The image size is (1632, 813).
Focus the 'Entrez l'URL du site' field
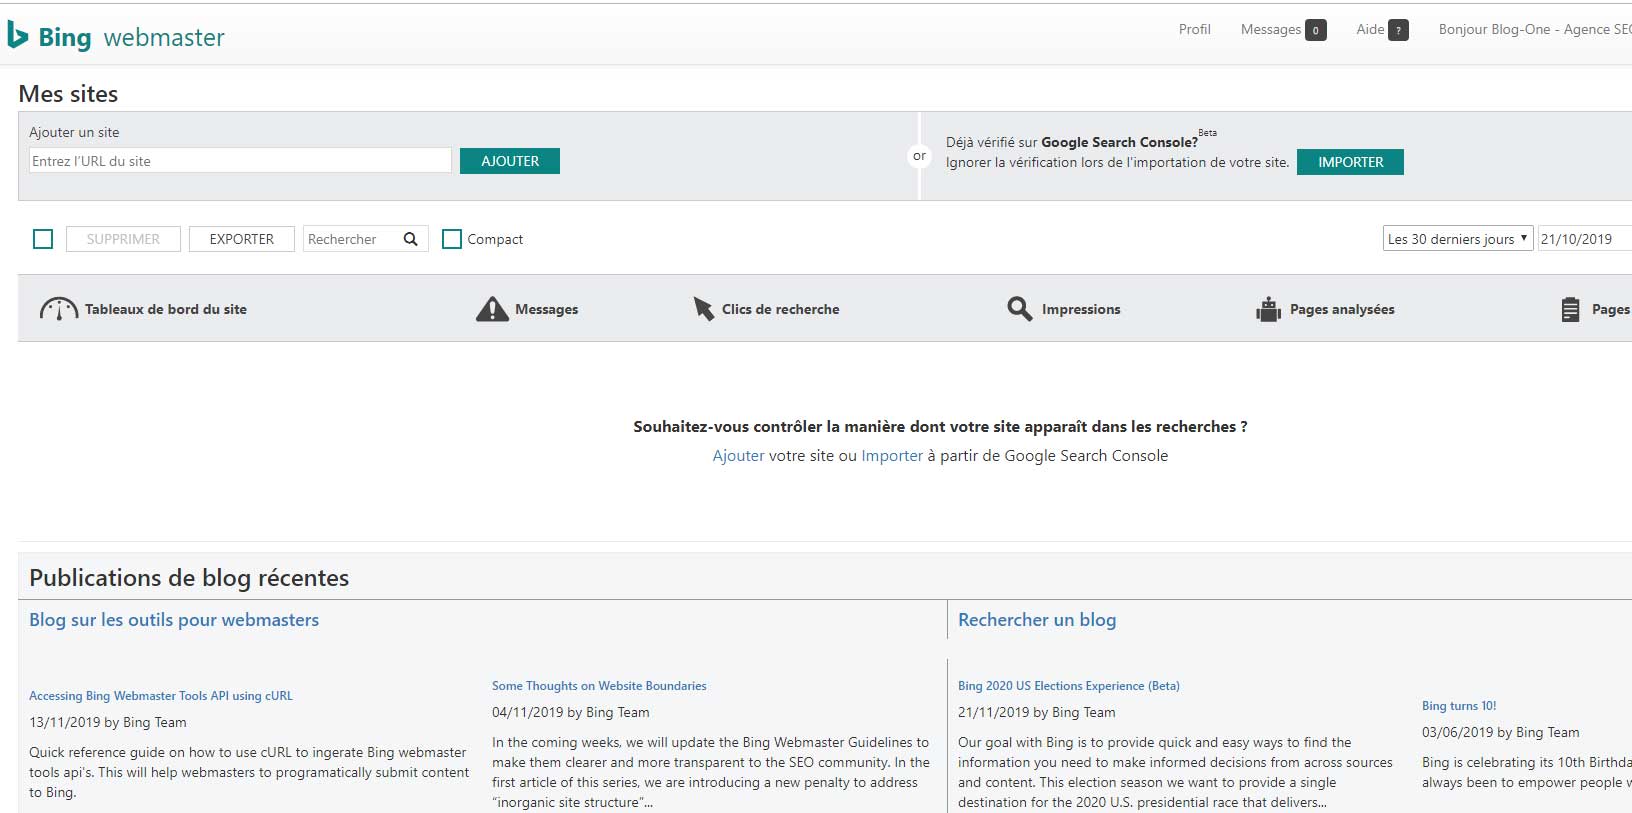(x=240, y=161)
